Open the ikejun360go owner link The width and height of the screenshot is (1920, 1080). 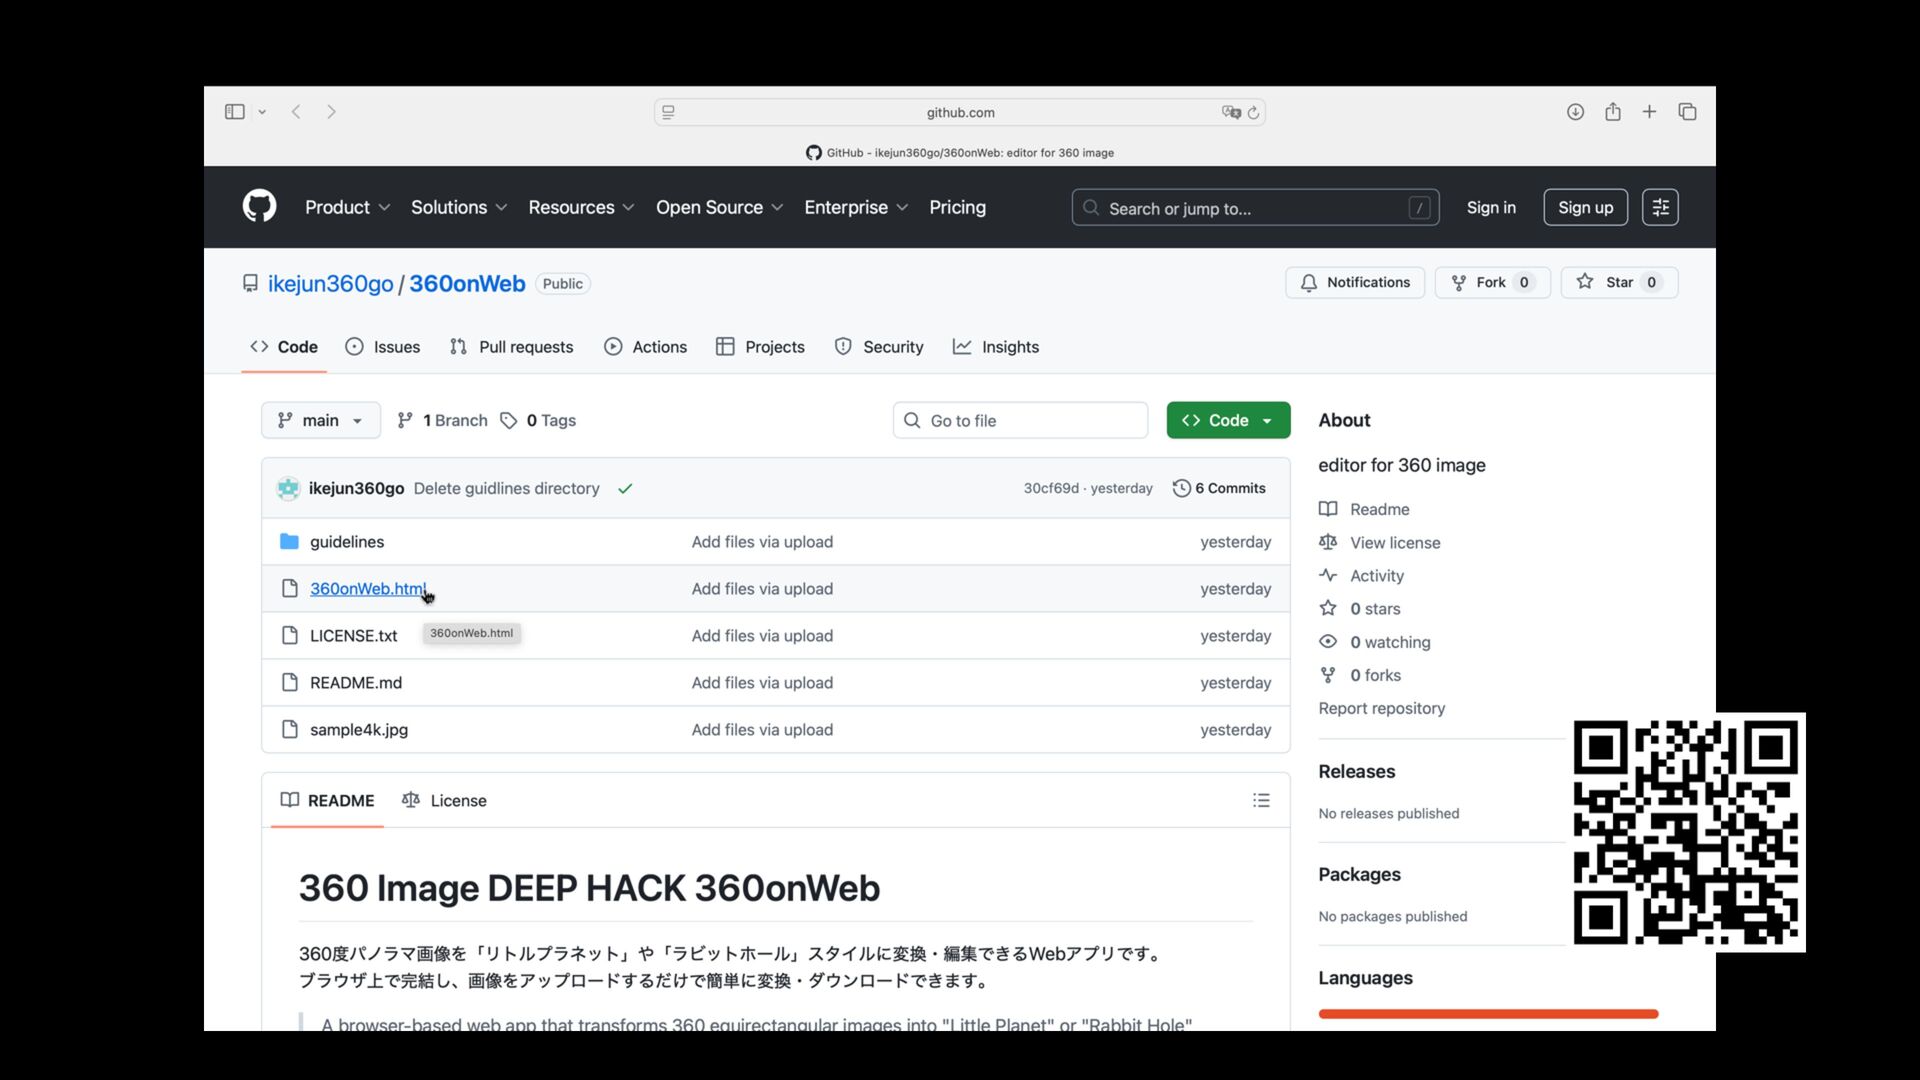[x=331, y=283]
